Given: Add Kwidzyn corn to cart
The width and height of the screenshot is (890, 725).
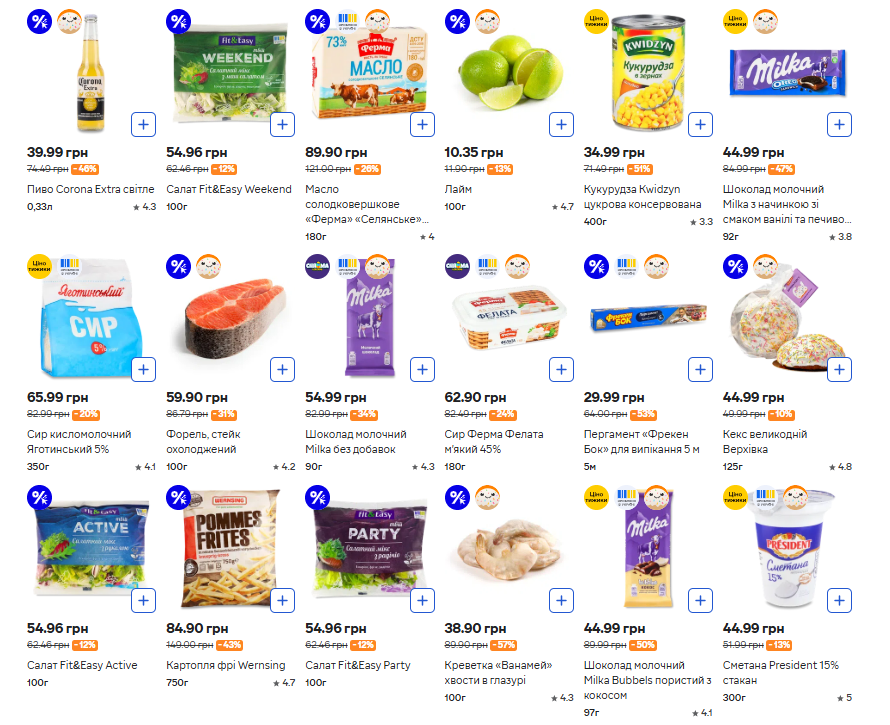Looking at the screenshot, I should click(700, 125).
